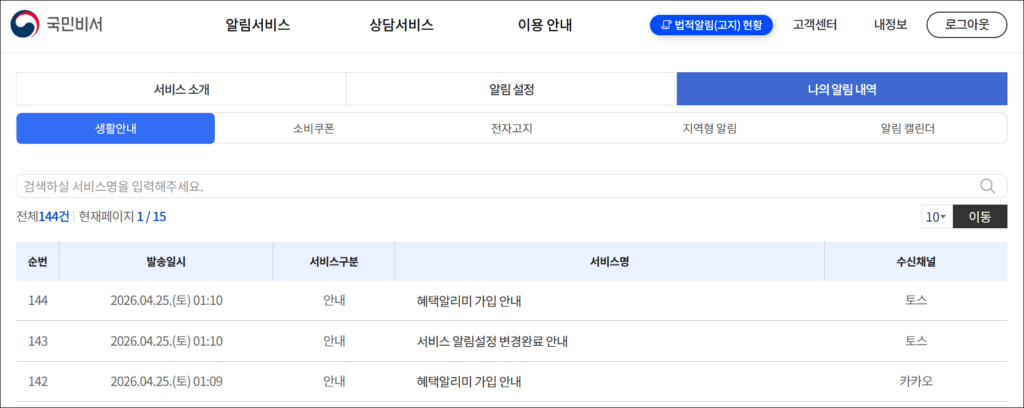1024x408 pixels.
Task: Click the 발송일시 column header
Action: 166,262
